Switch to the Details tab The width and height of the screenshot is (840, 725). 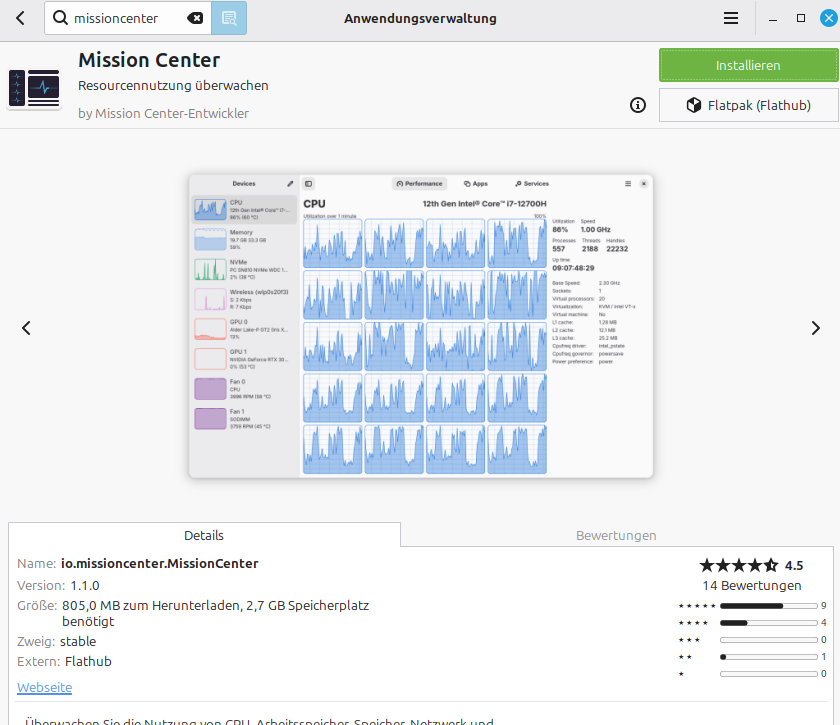204,535
